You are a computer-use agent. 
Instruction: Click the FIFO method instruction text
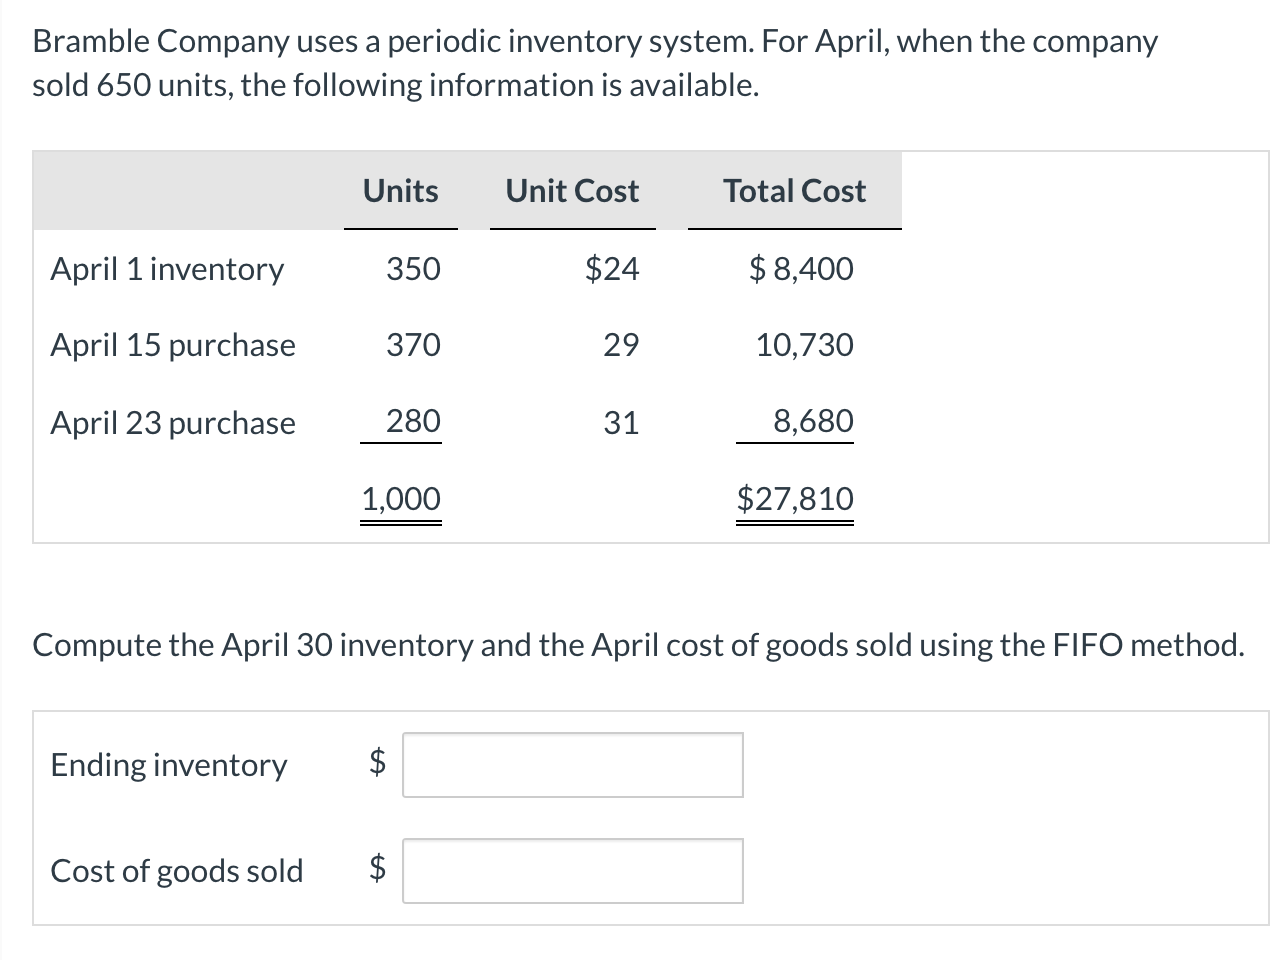pyautogui.click(x=638, y=645)
